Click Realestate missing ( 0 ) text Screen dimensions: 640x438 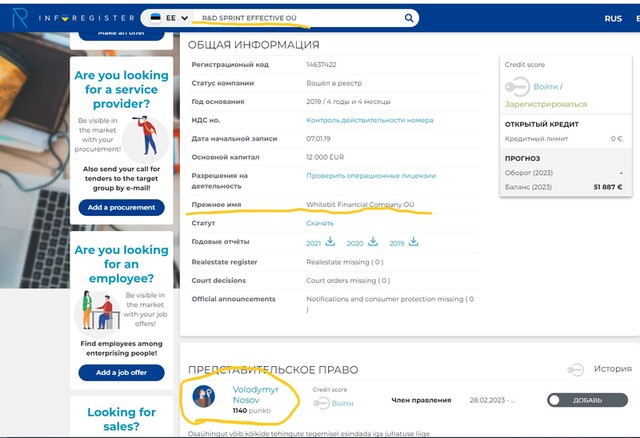click(344, 262)
